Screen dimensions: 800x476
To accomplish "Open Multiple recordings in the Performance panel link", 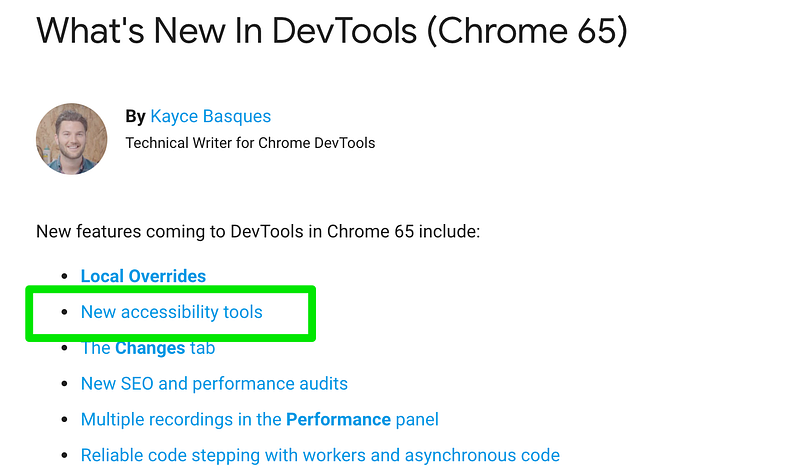I will click(260, 419).
